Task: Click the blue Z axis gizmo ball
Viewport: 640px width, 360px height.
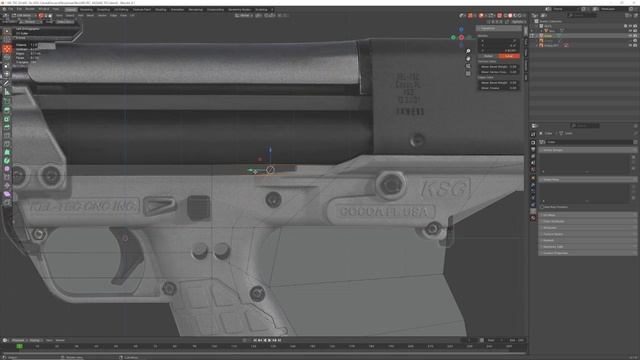Action: tap(462, 29)
